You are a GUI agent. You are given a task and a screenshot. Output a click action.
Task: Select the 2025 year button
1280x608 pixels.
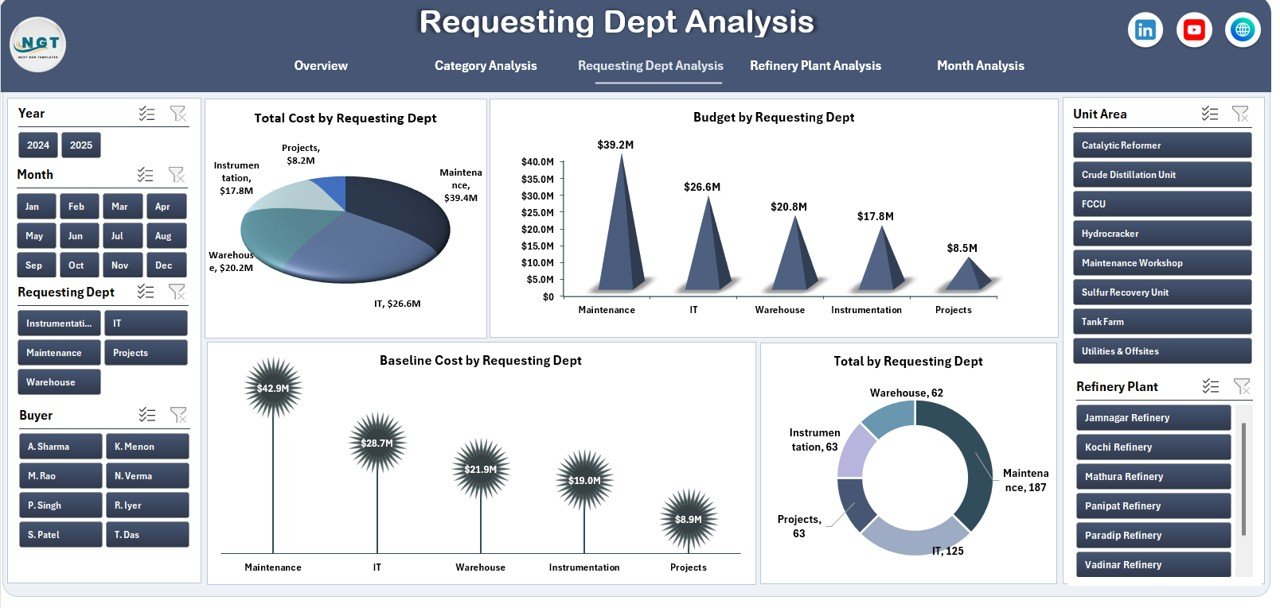click(81, 146)
